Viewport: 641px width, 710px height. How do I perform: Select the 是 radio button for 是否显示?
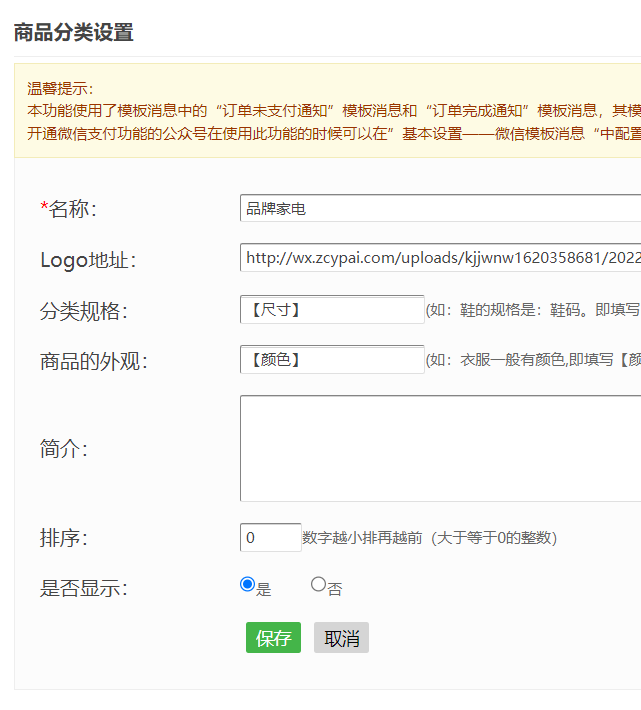coord(247,584)
